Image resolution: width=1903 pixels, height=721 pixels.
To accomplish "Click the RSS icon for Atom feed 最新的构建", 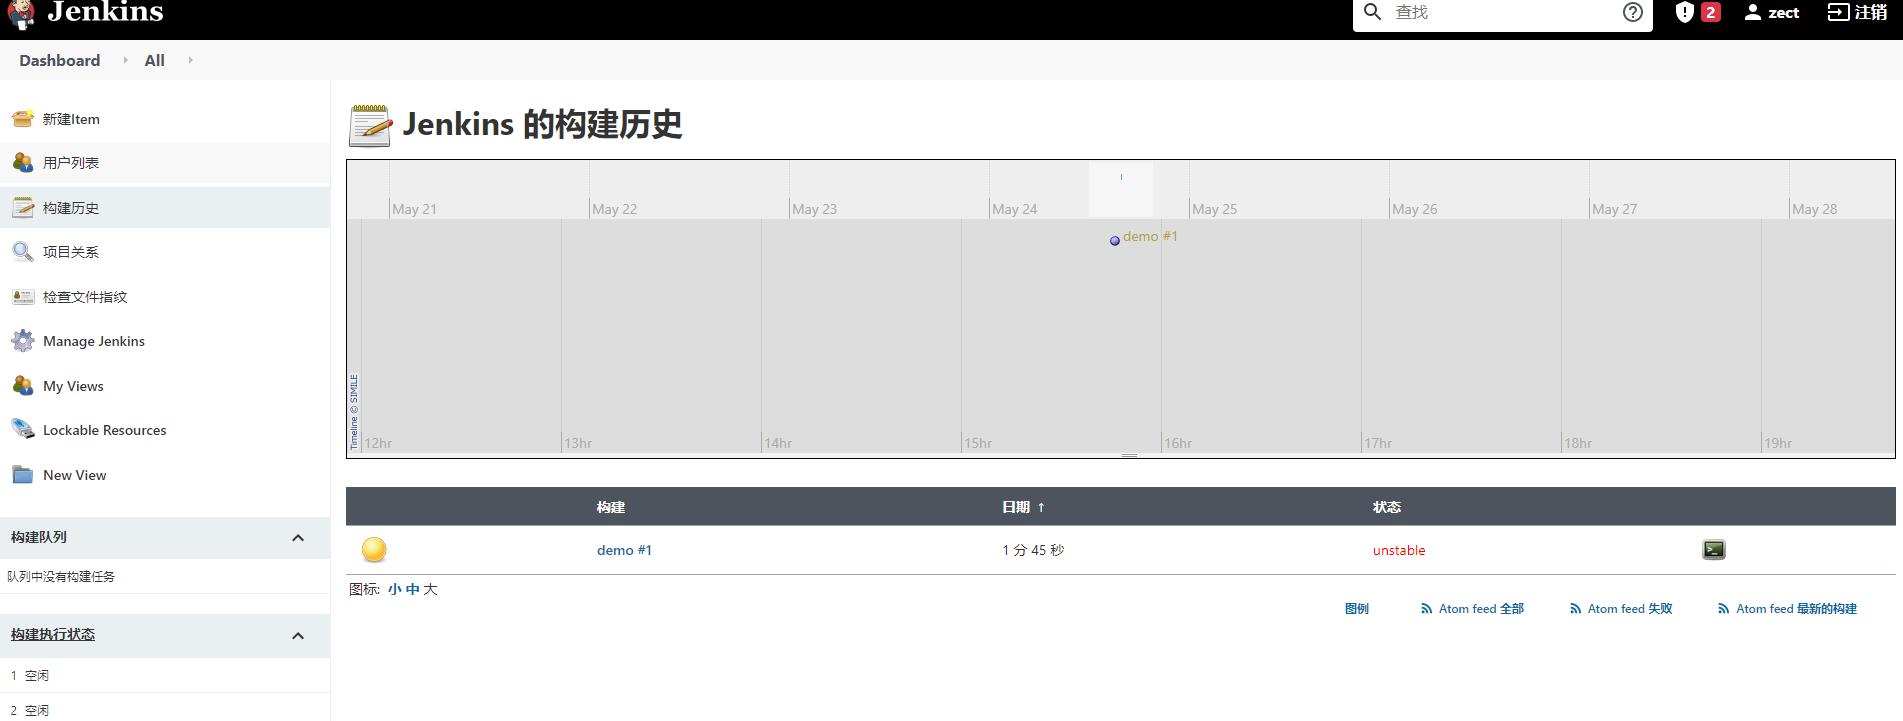I will 1724,608.
